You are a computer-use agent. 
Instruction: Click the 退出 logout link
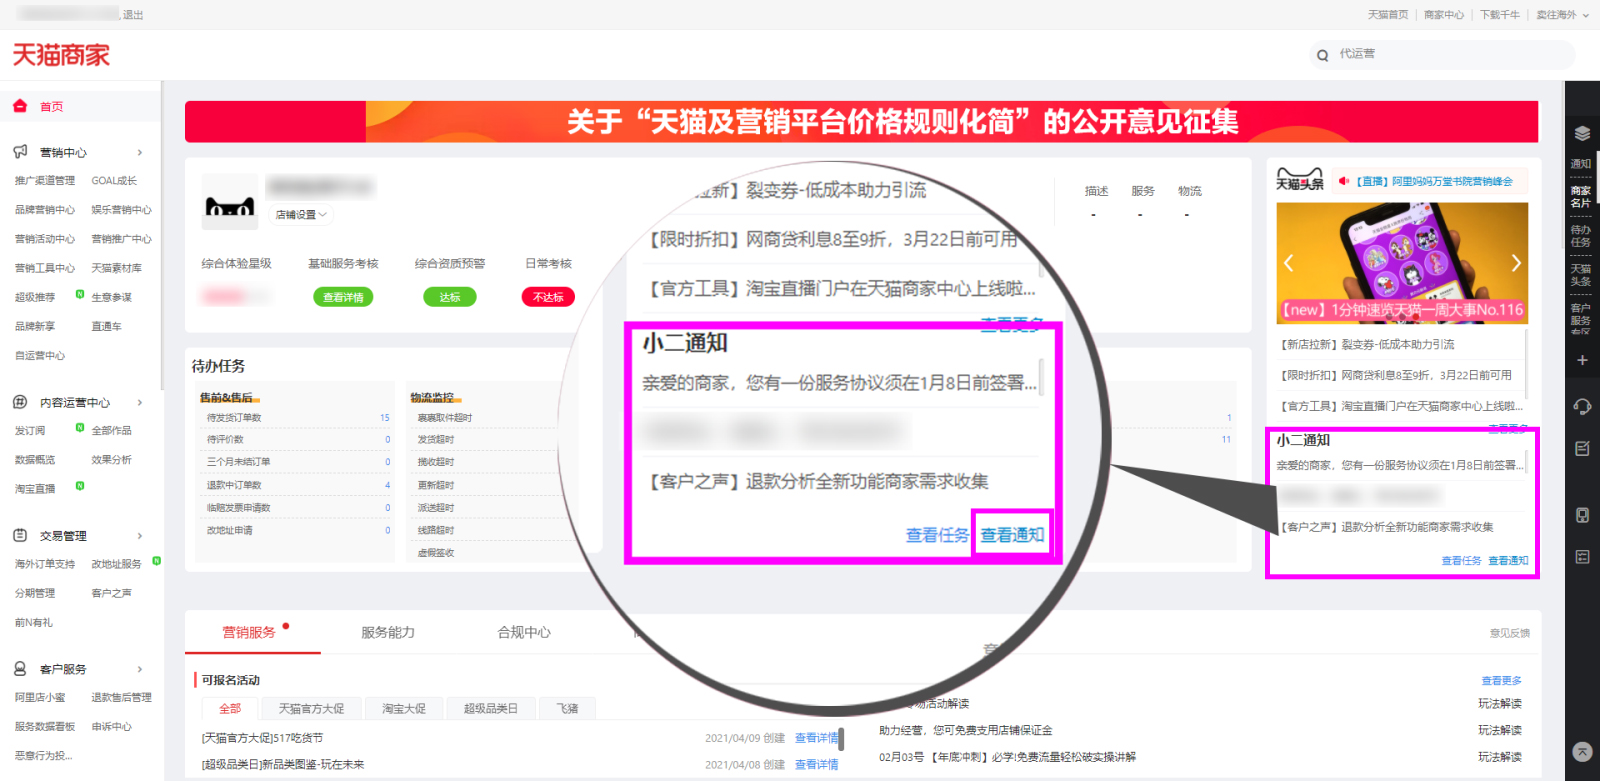pyautogui.click(x=133, y=15)
